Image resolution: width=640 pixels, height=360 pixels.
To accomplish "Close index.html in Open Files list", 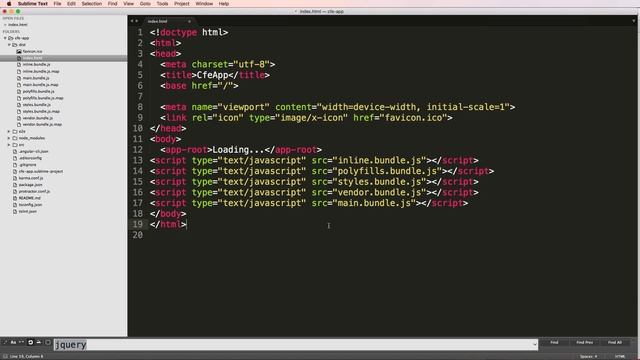I will [5, 25].
